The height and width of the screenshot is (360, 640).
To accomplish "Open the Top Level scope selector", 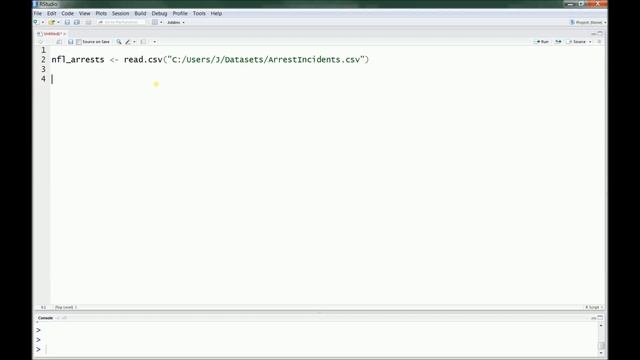I will pos(65,307).
